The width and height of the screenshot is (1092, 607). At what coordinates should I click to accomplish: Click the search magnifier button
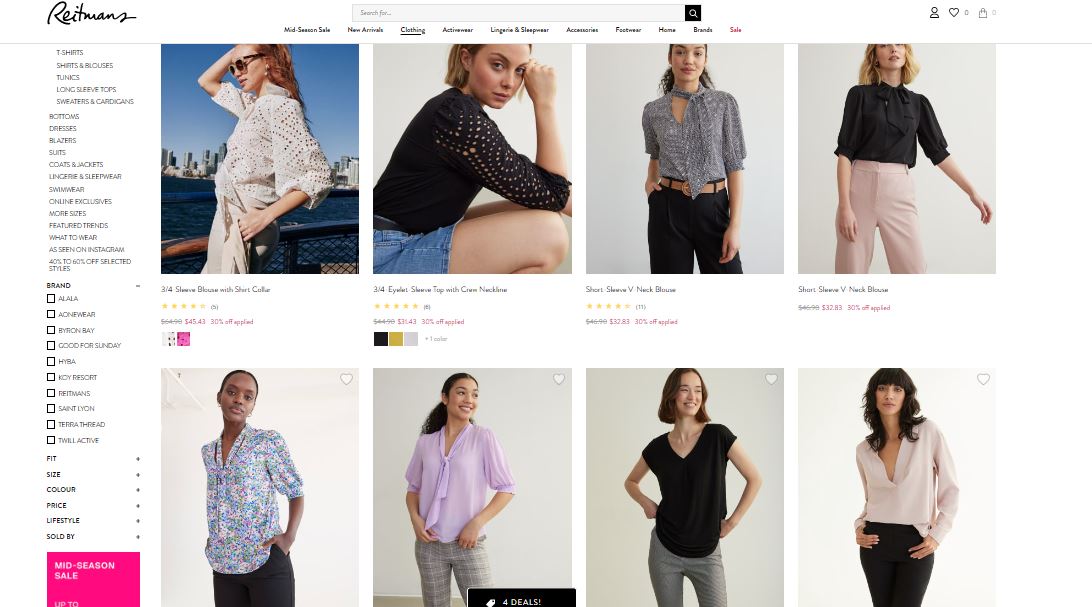pos(693,13)
